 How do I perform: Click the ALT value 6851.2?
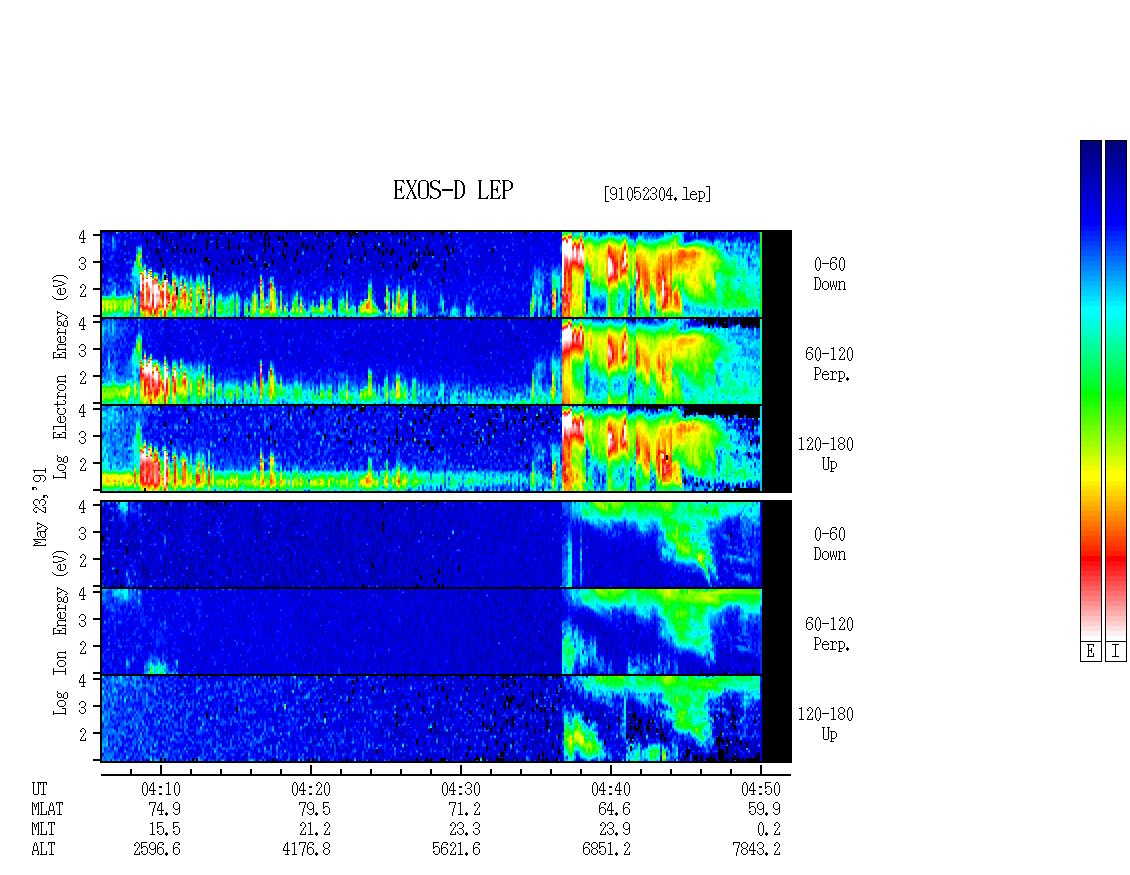click(607, 849)
